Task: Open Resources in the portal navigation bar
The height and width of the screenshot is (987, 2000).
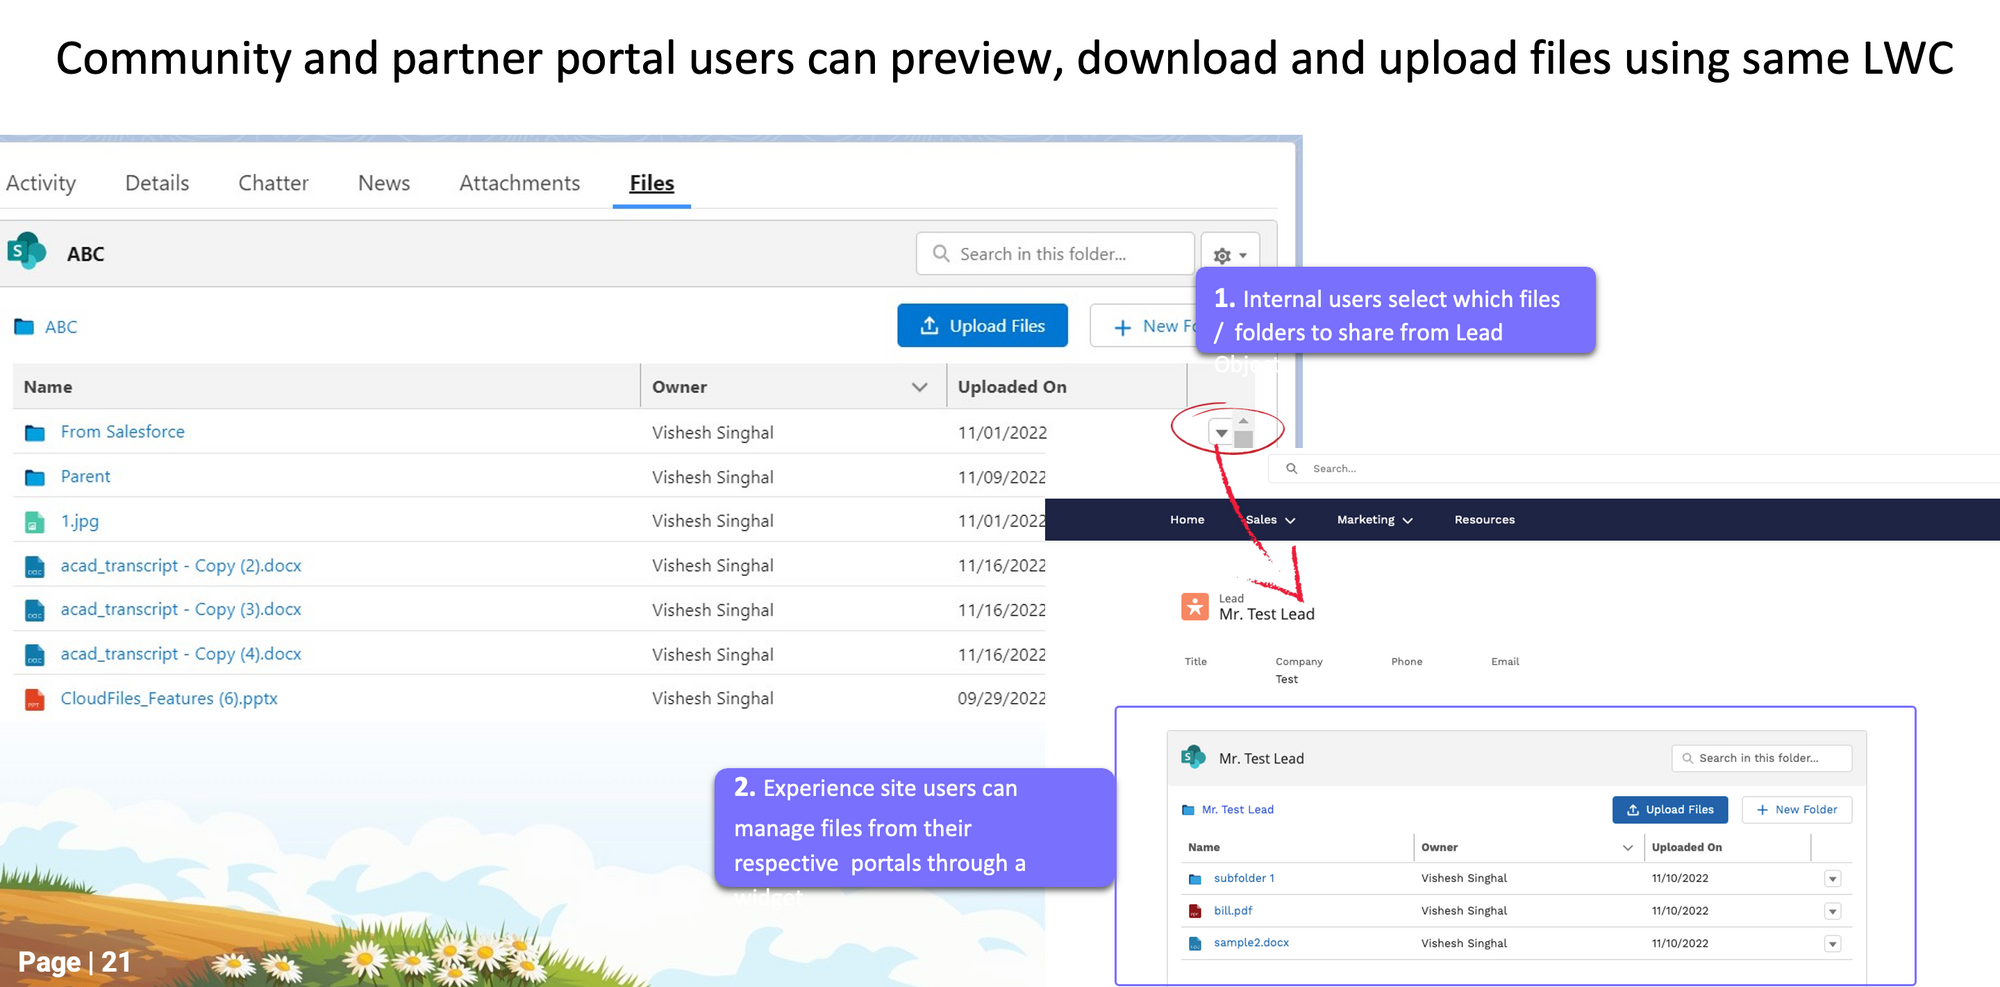Action: 1484,520
